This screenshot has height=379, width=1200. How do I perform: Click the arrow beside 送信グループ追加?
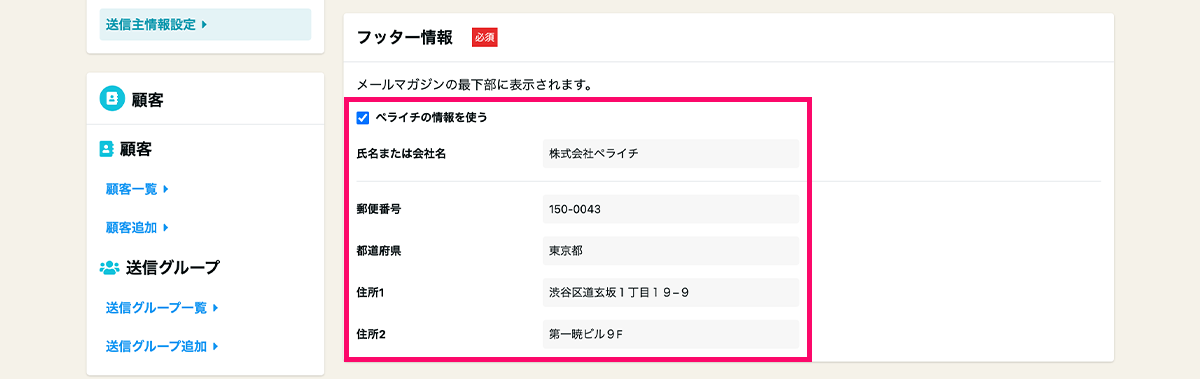coord(215,346)
